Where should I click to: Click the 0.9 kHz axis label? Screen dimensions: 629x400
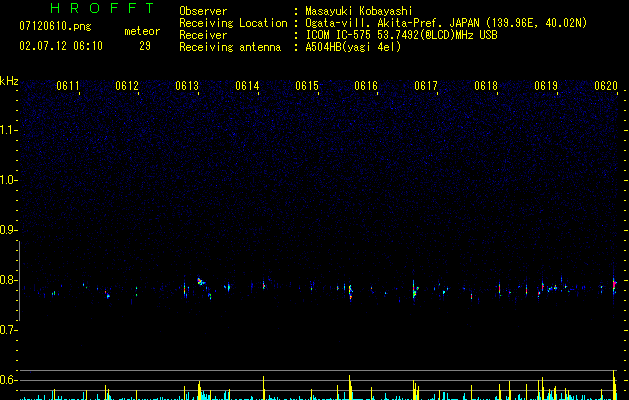pyautogui.click(x=7, y=230)
